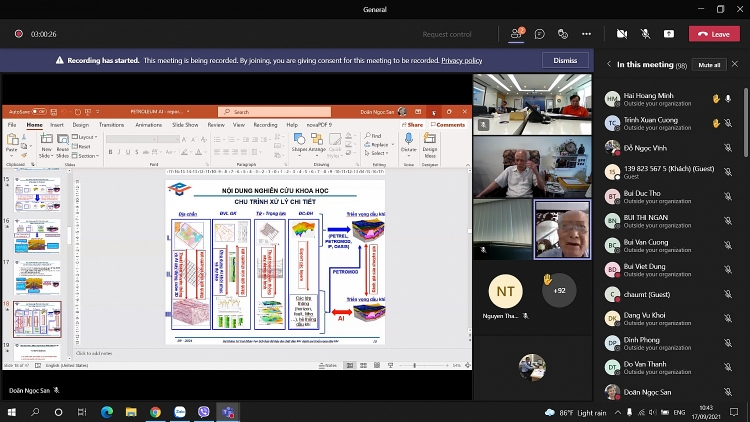Click the Viber icon in the taskbar
This screenshot has height=422, width=750.
click(204, 411)
